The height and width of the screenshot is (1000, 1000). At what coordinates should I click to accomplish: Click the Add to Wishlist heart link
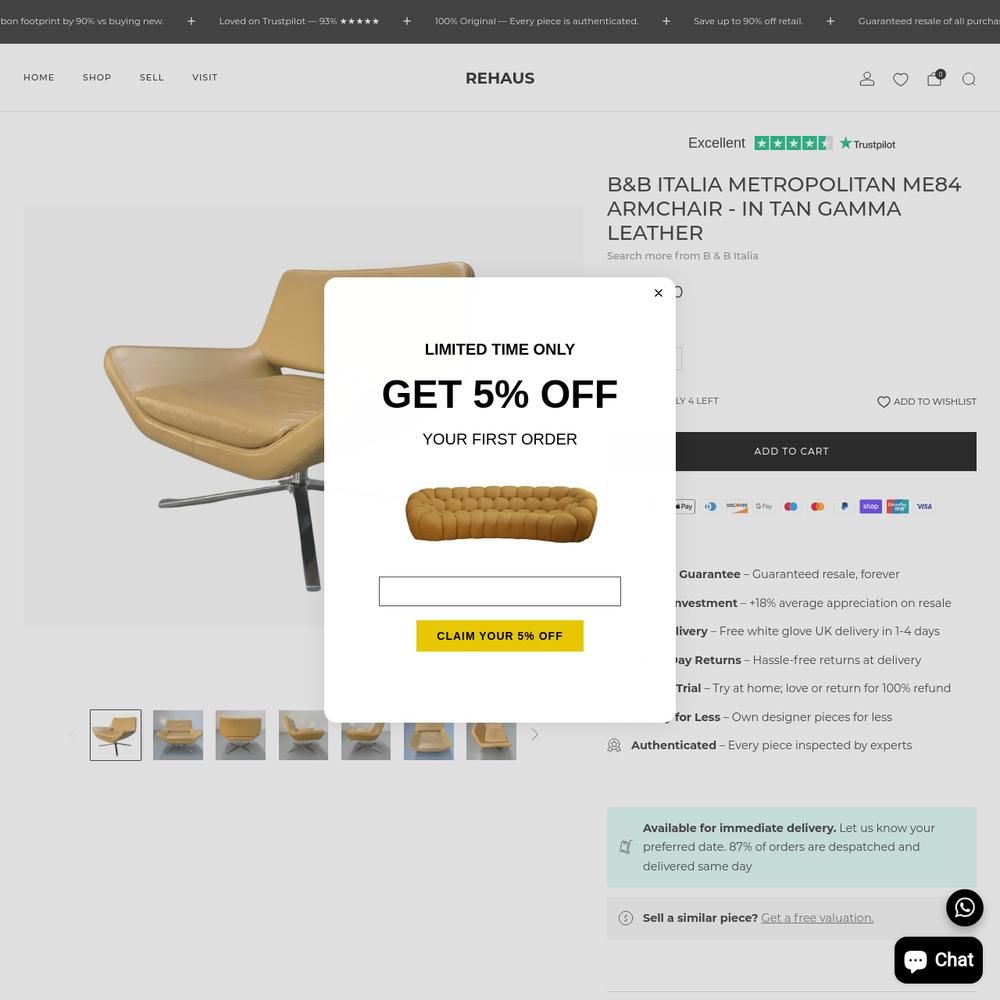click(x=927, y=401)
